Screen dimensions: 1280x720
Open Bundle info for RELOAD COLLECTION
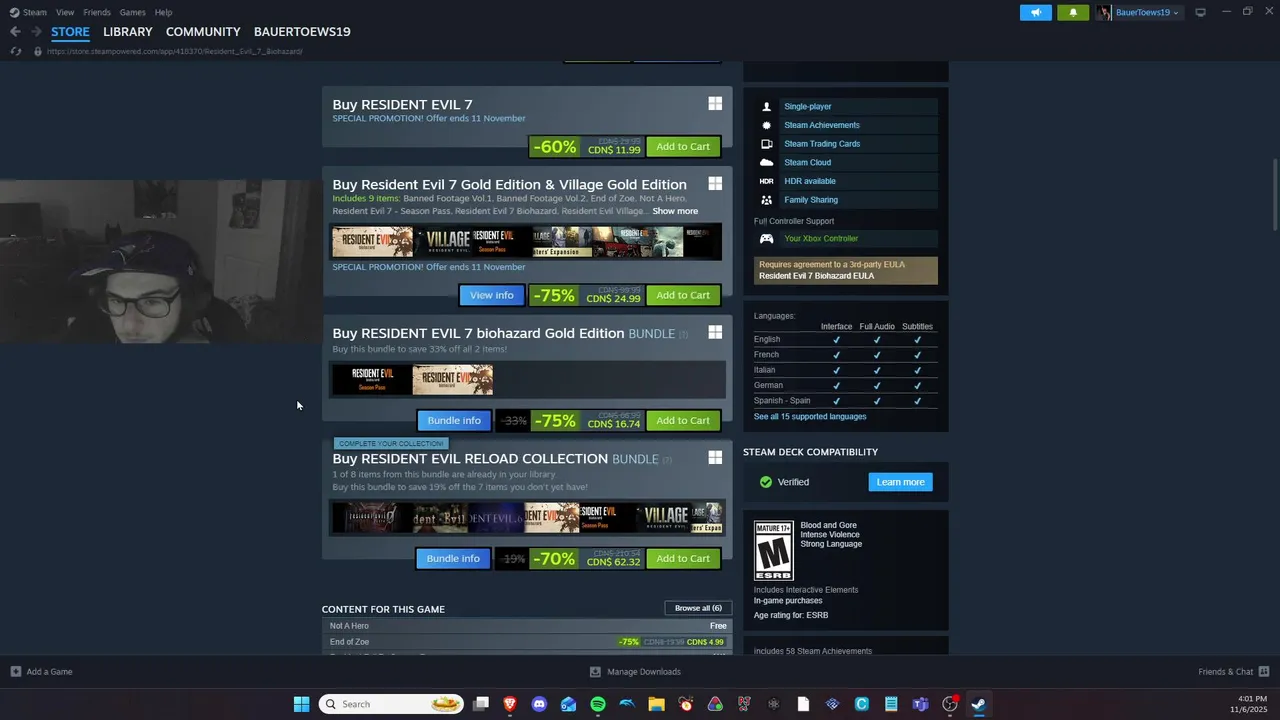pos(453,558)
